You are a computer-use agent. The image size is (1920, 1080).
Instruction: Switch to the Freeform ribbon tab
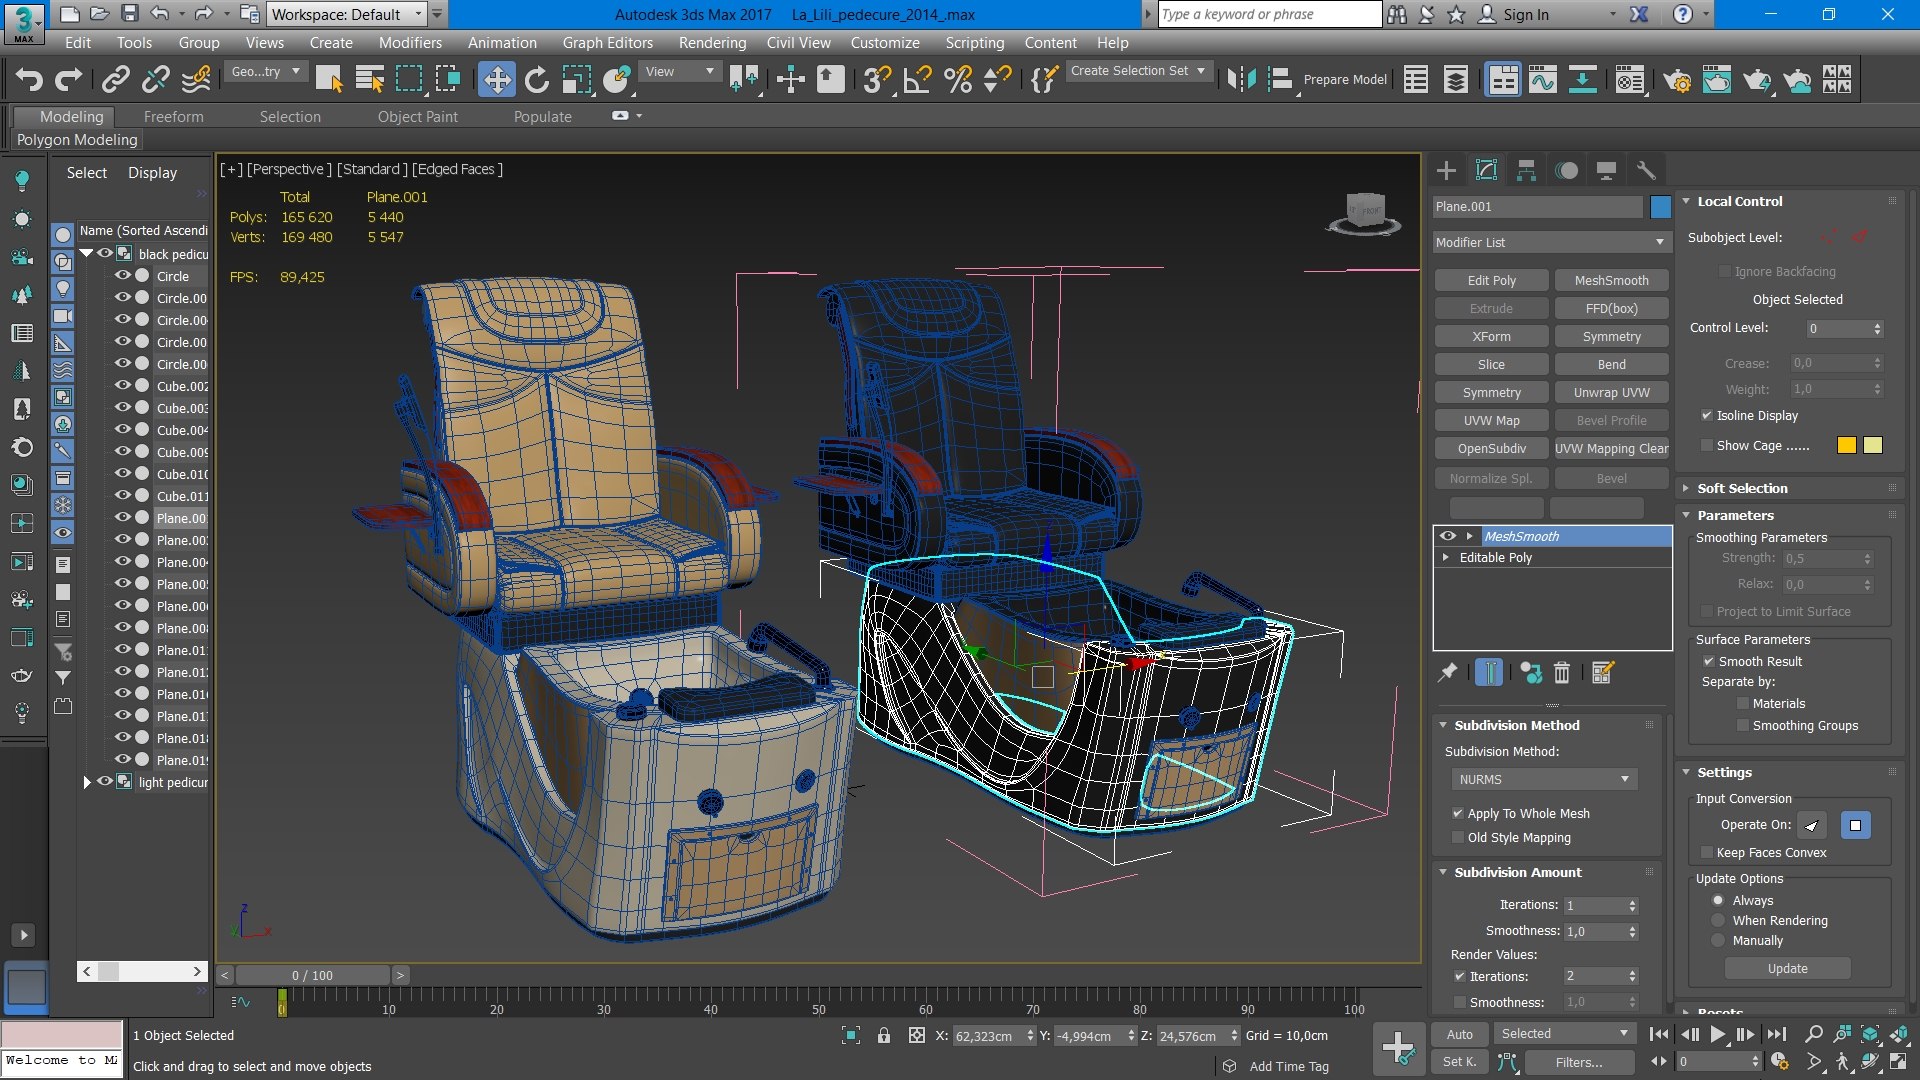(174, 117)
